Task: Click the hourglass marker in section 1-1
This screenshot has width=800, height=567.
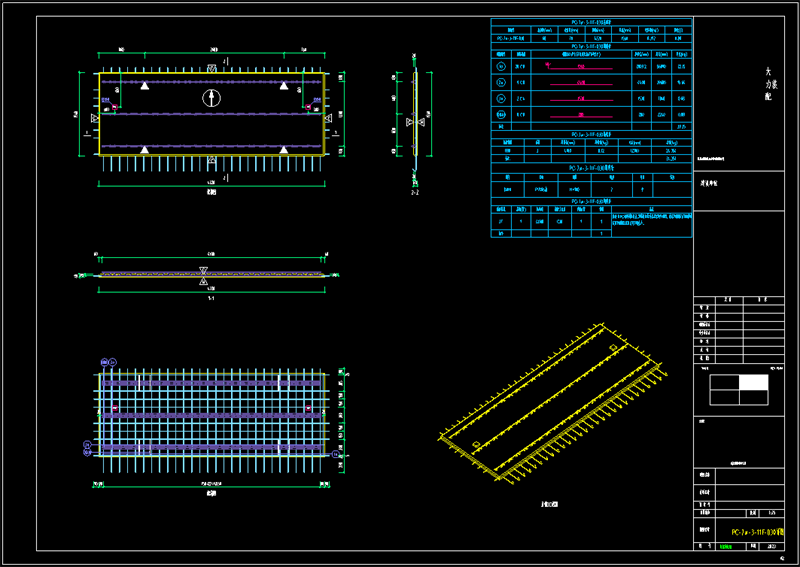Action: tap(204, 276)
